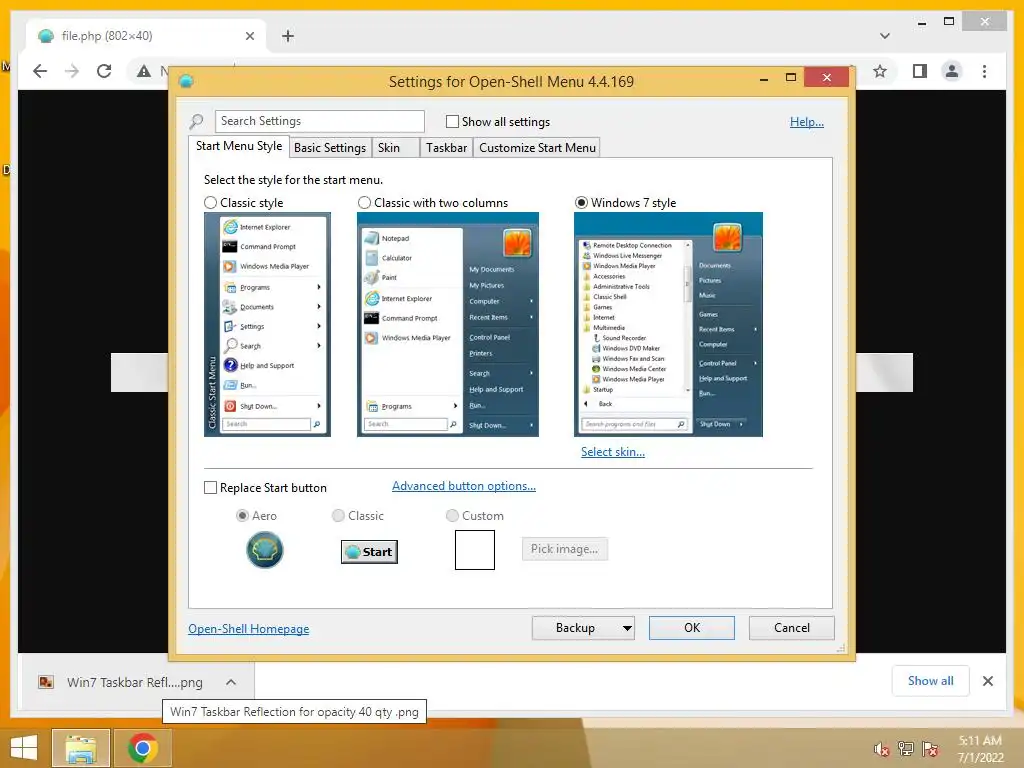Open the Select skin link
The height and width of the screenshot is (768, 1024).
tap(613, 452)
